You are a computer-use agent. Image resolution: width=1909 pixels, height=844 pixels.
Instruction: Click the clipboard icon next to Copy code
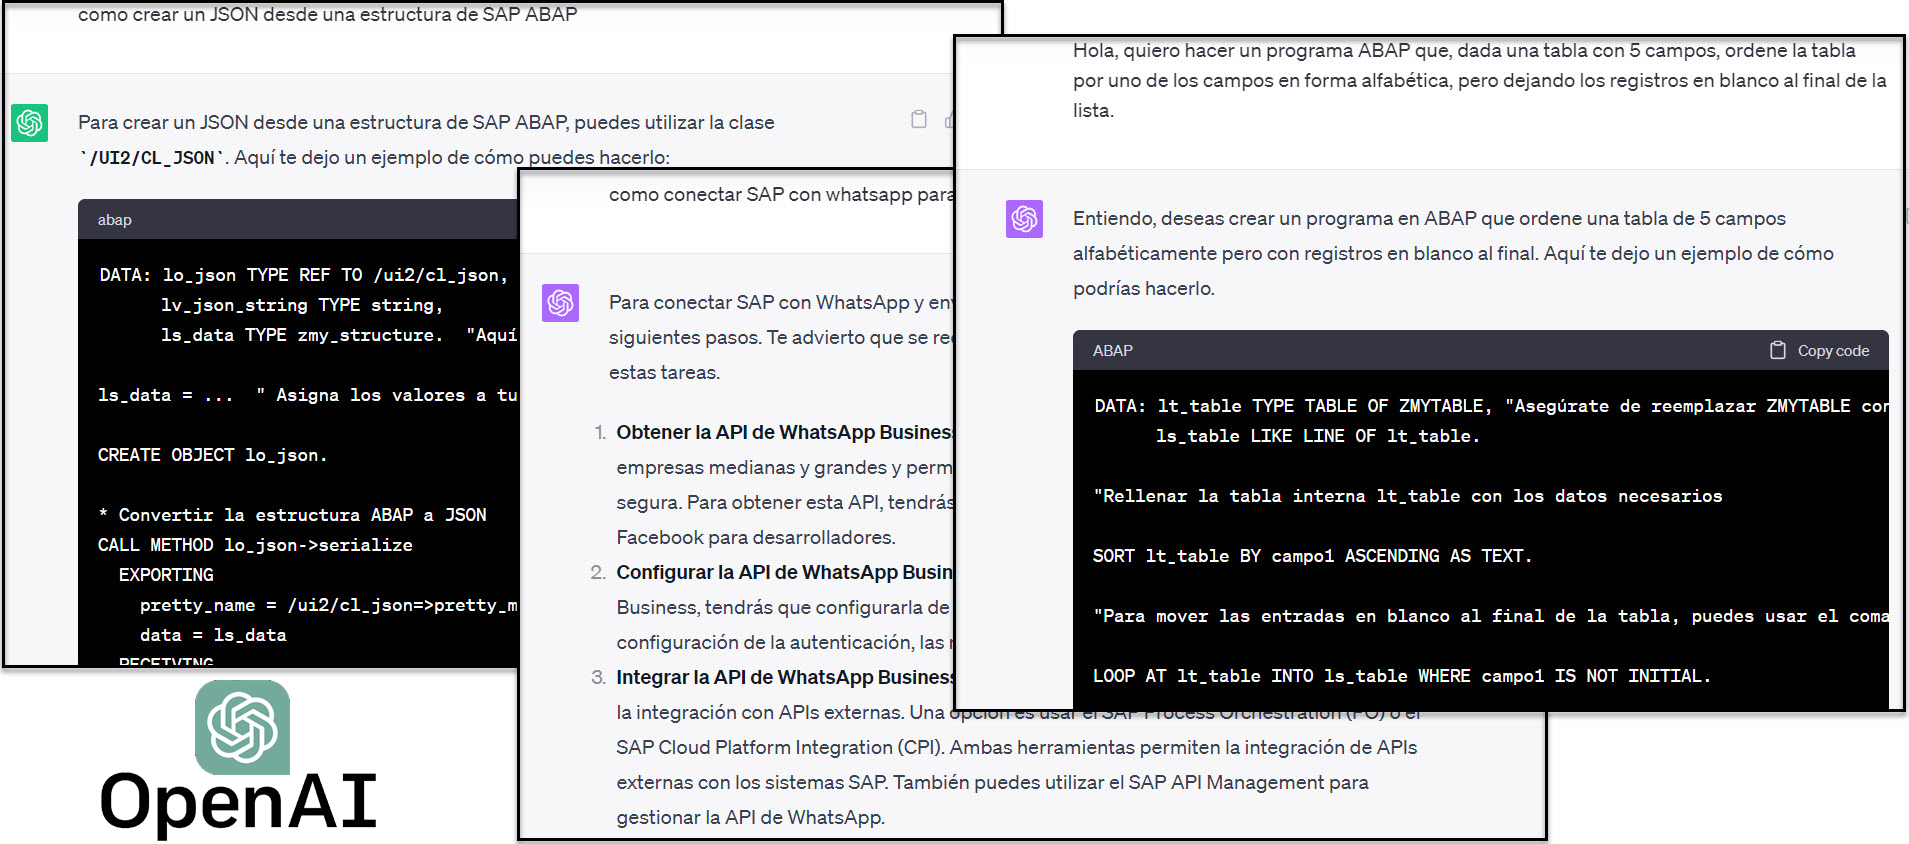[1777, 350]
